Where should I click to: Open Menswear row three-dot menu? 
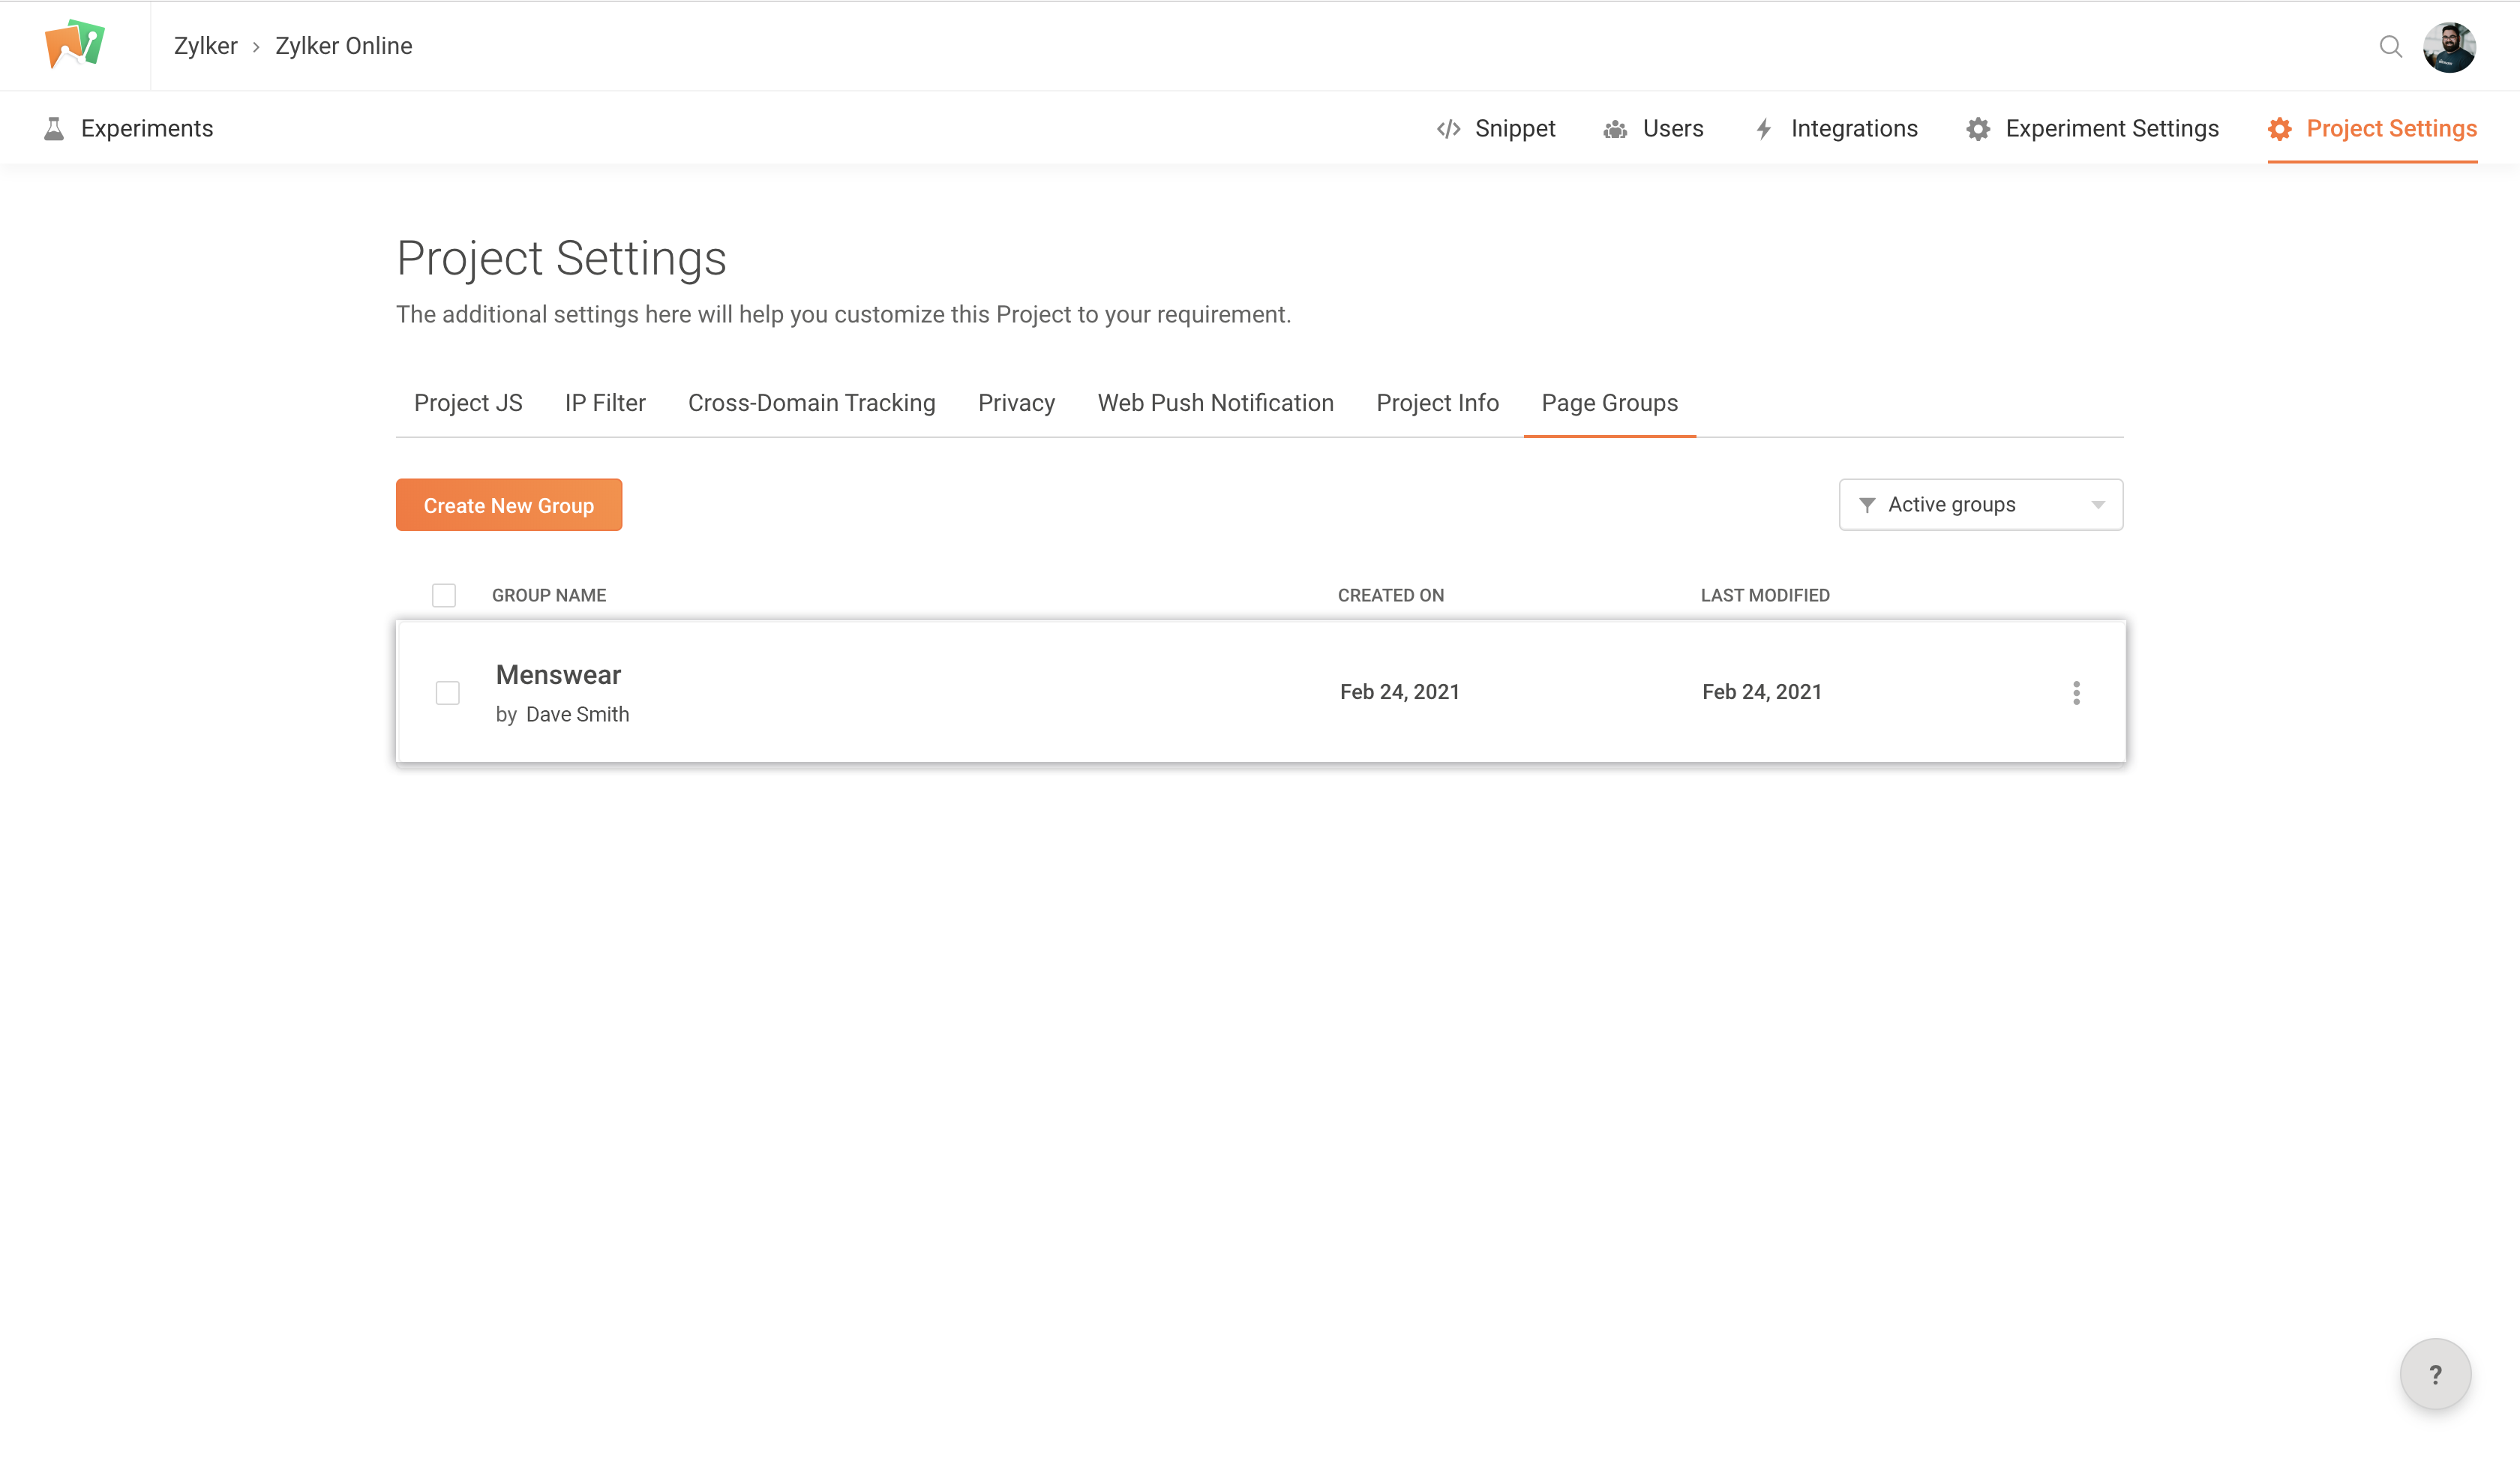2076,693
